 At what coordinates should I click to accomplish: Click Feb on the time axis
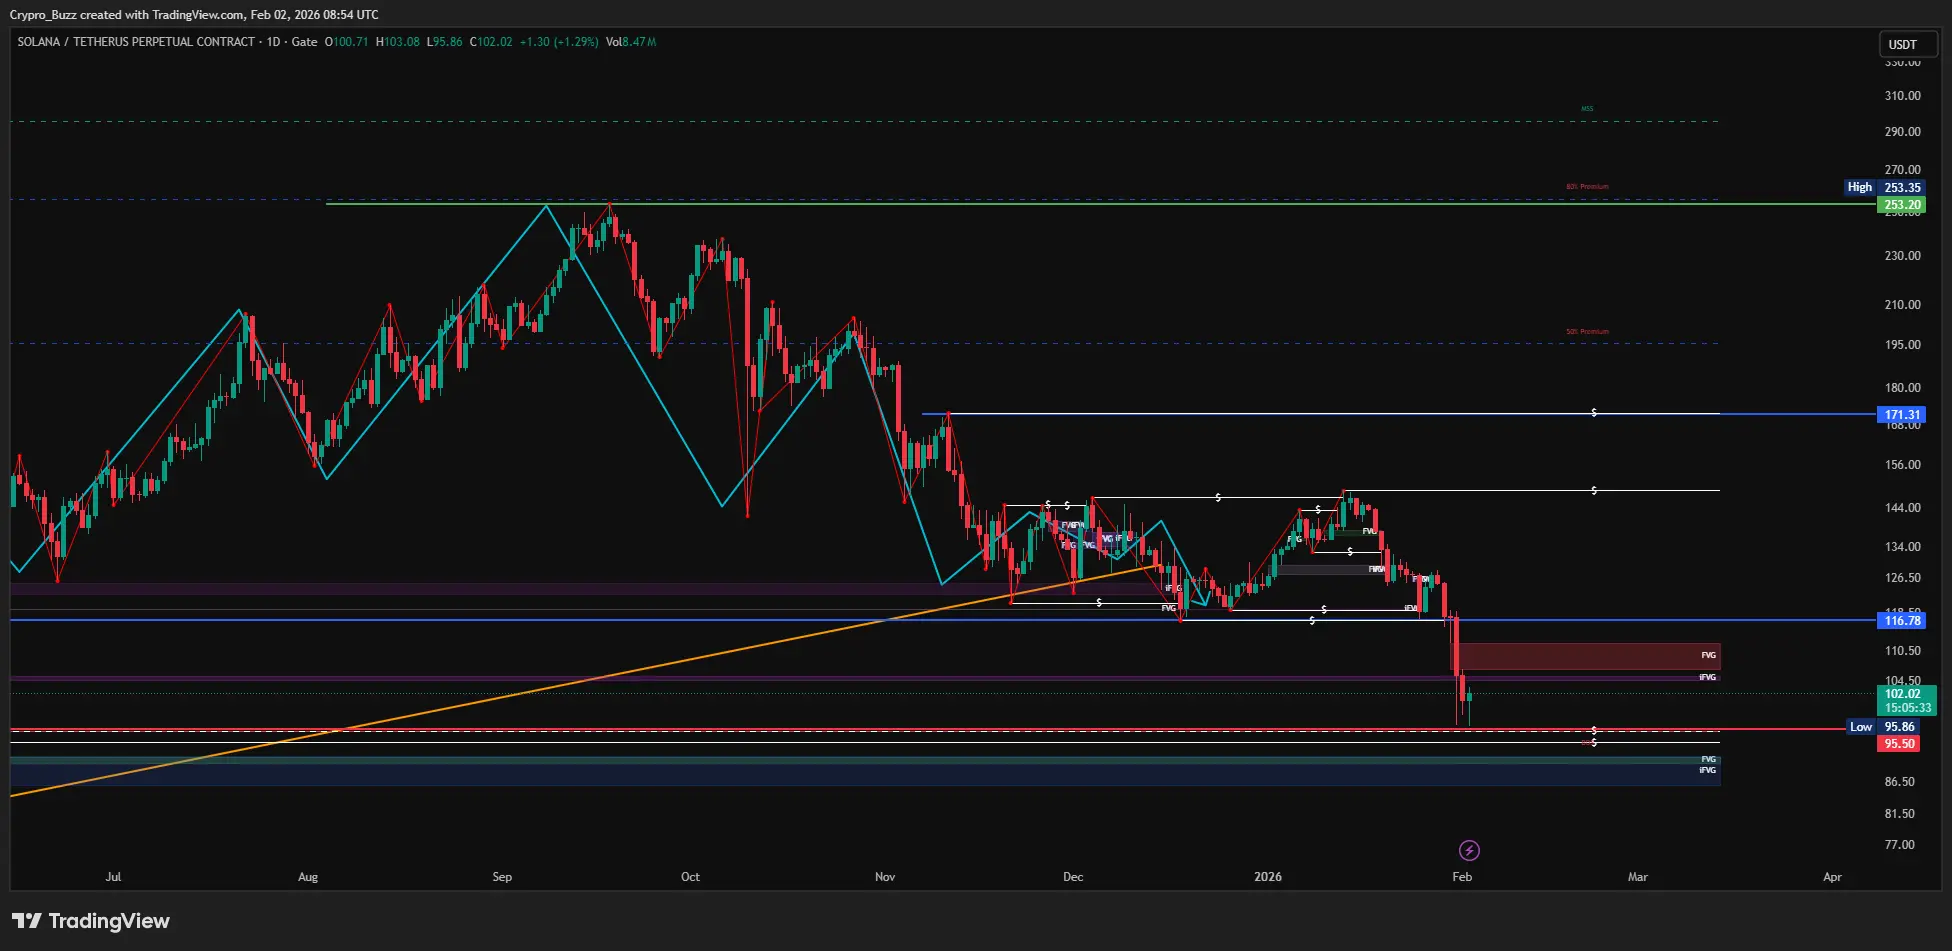point(1462,877)
